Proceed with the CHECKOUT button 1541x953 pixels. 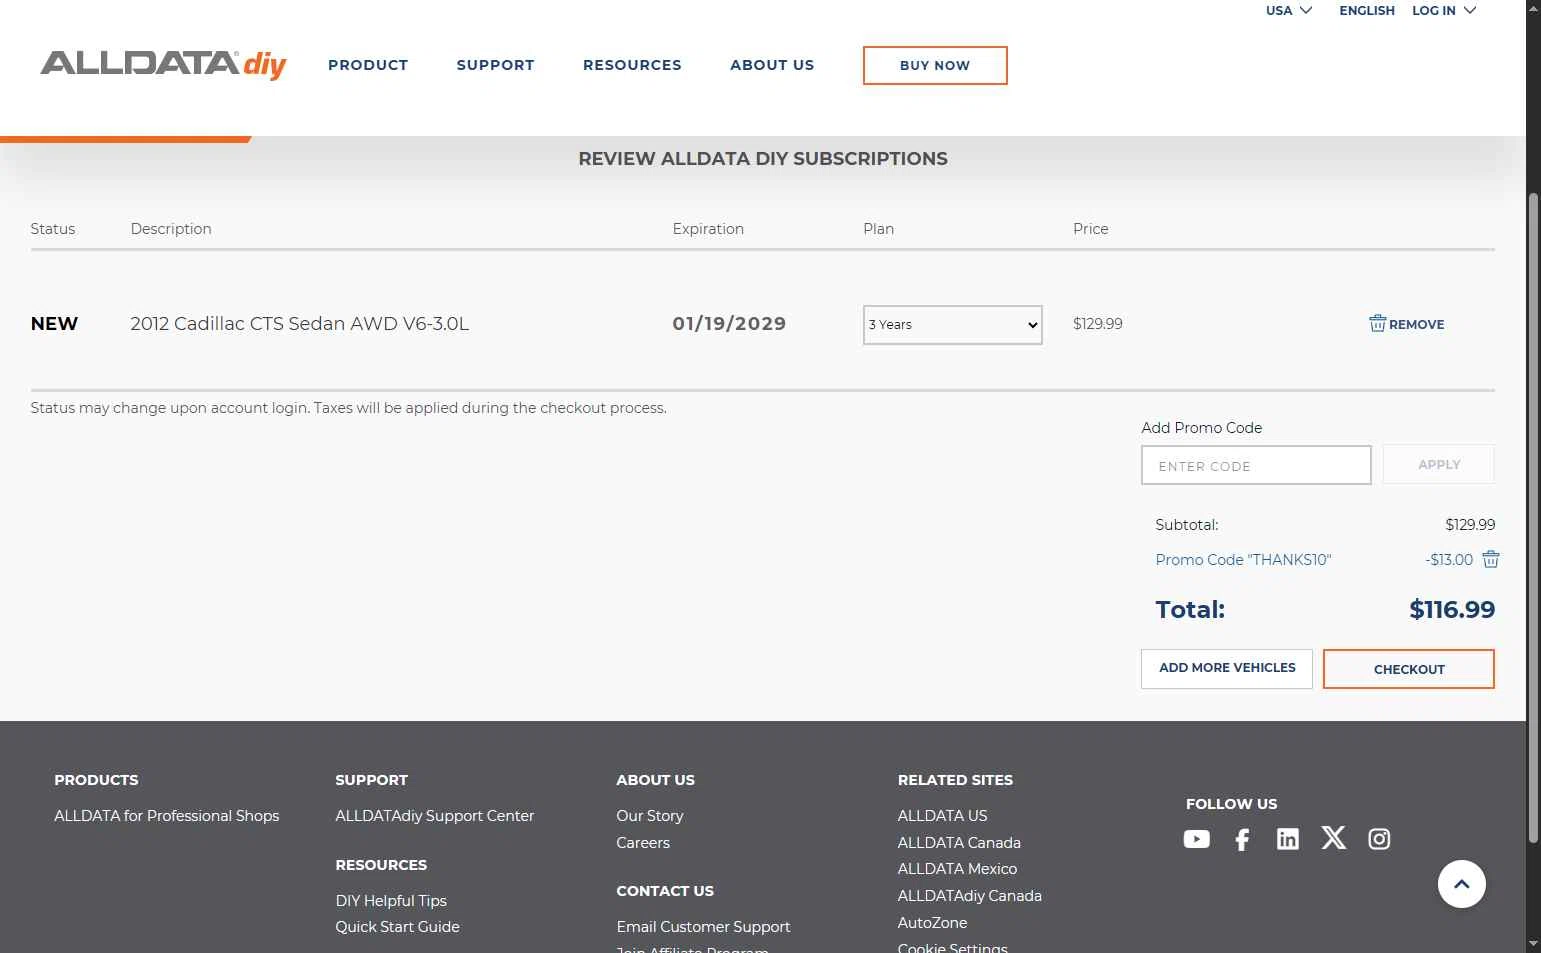point(1408,669)
